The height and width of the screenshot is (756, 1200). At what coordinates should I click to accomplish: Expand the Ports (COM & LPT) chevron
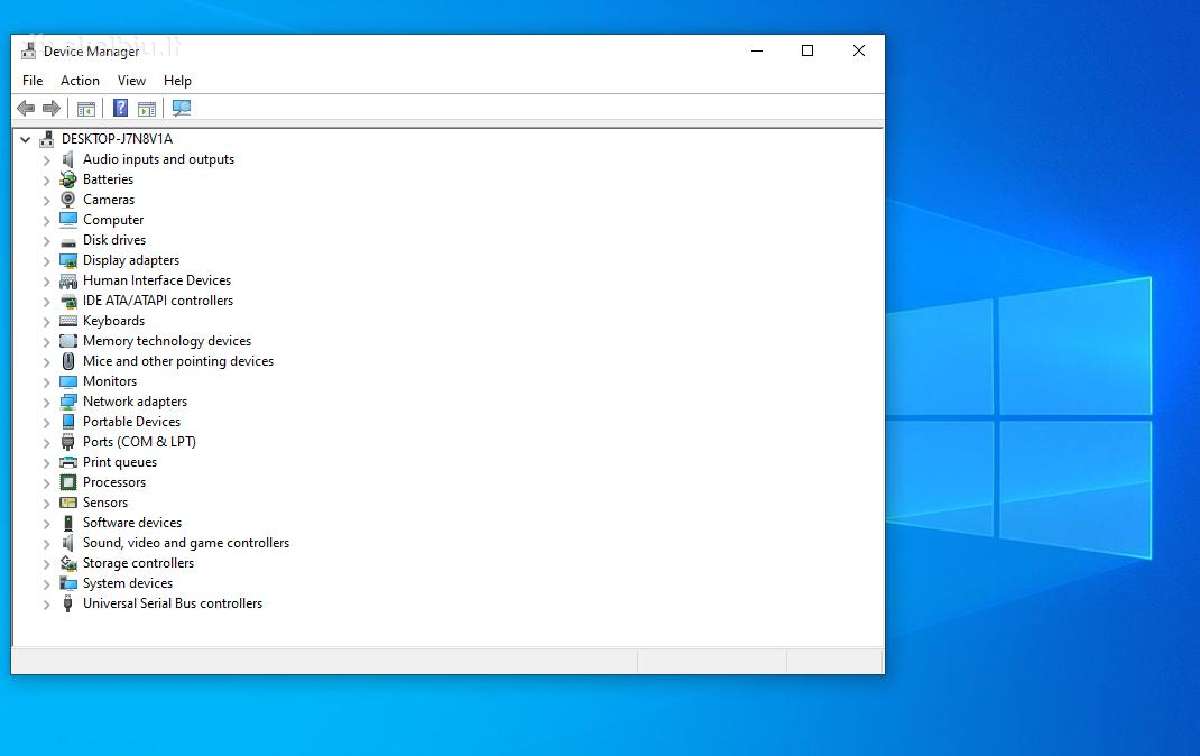[x=46, y=442]
